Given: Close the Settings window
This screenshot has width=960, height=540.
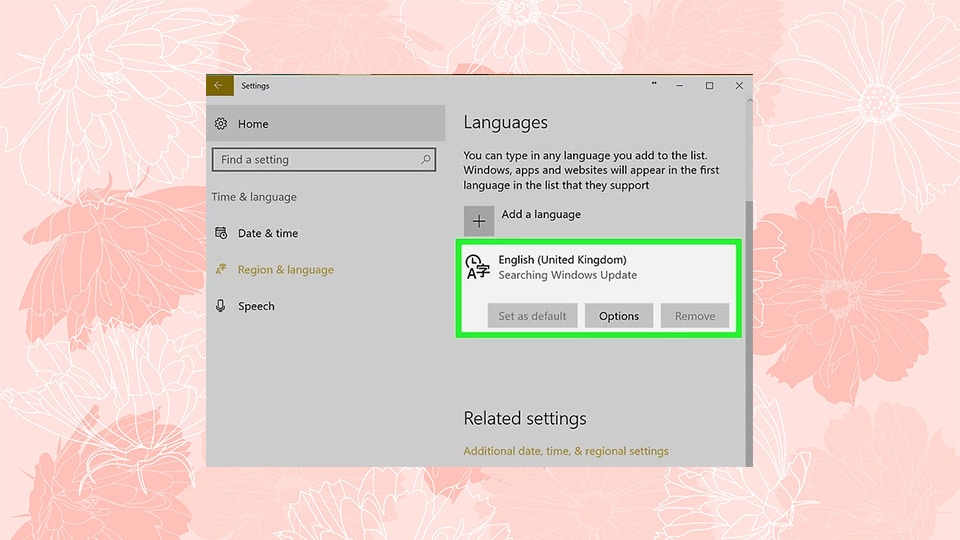Looking at the screenshot, I should (x=739, y=86).
